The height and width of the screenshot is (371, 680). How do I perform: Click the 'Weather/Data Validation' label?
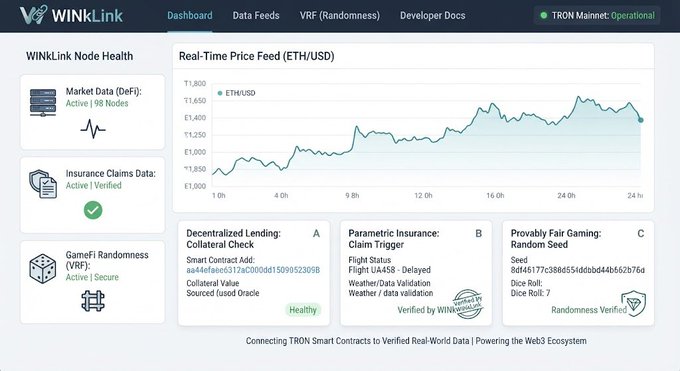pyautogui.click(x=389, y=283)
